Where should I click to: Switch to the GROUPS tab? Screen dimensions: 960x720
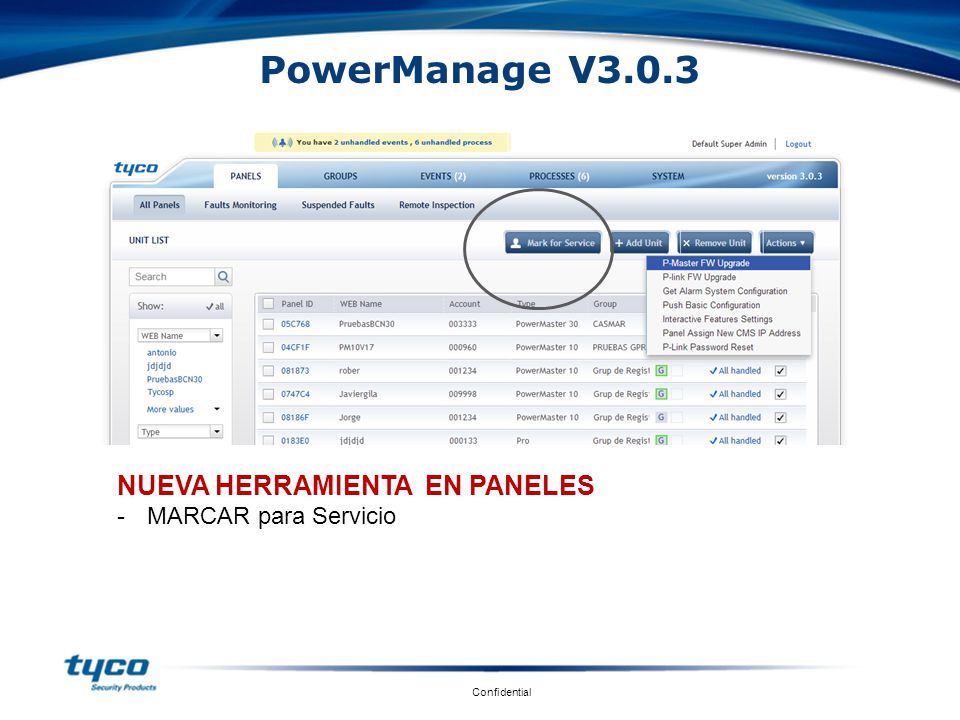pyautogui.click(x=340, y=176)
